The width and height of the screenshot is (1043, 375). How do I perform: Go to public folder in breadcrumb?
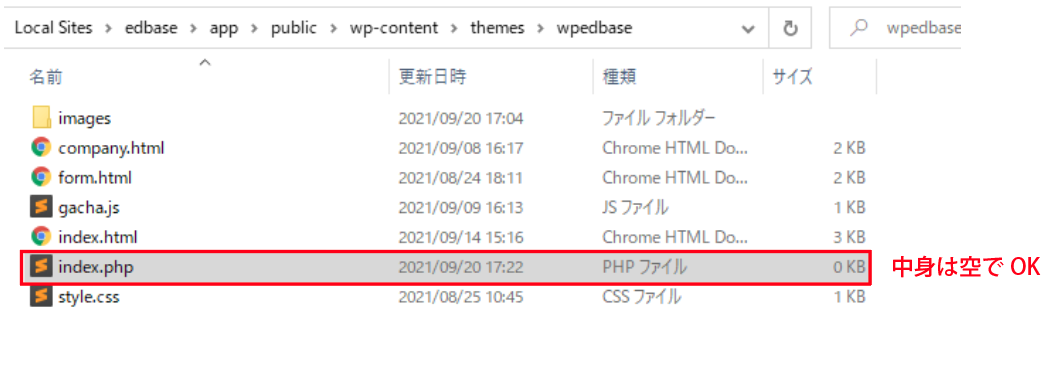tap(293, 28)
